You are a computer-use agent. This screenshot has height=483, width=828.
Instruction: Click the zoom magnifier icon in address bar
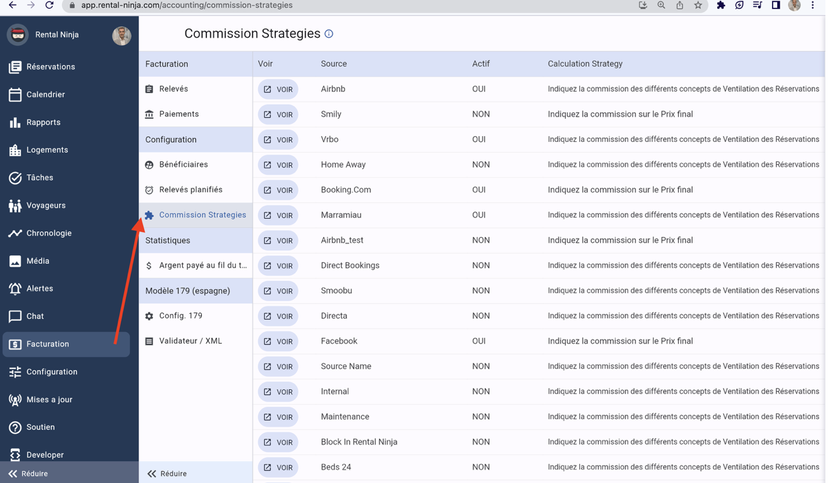pos(661,5)
